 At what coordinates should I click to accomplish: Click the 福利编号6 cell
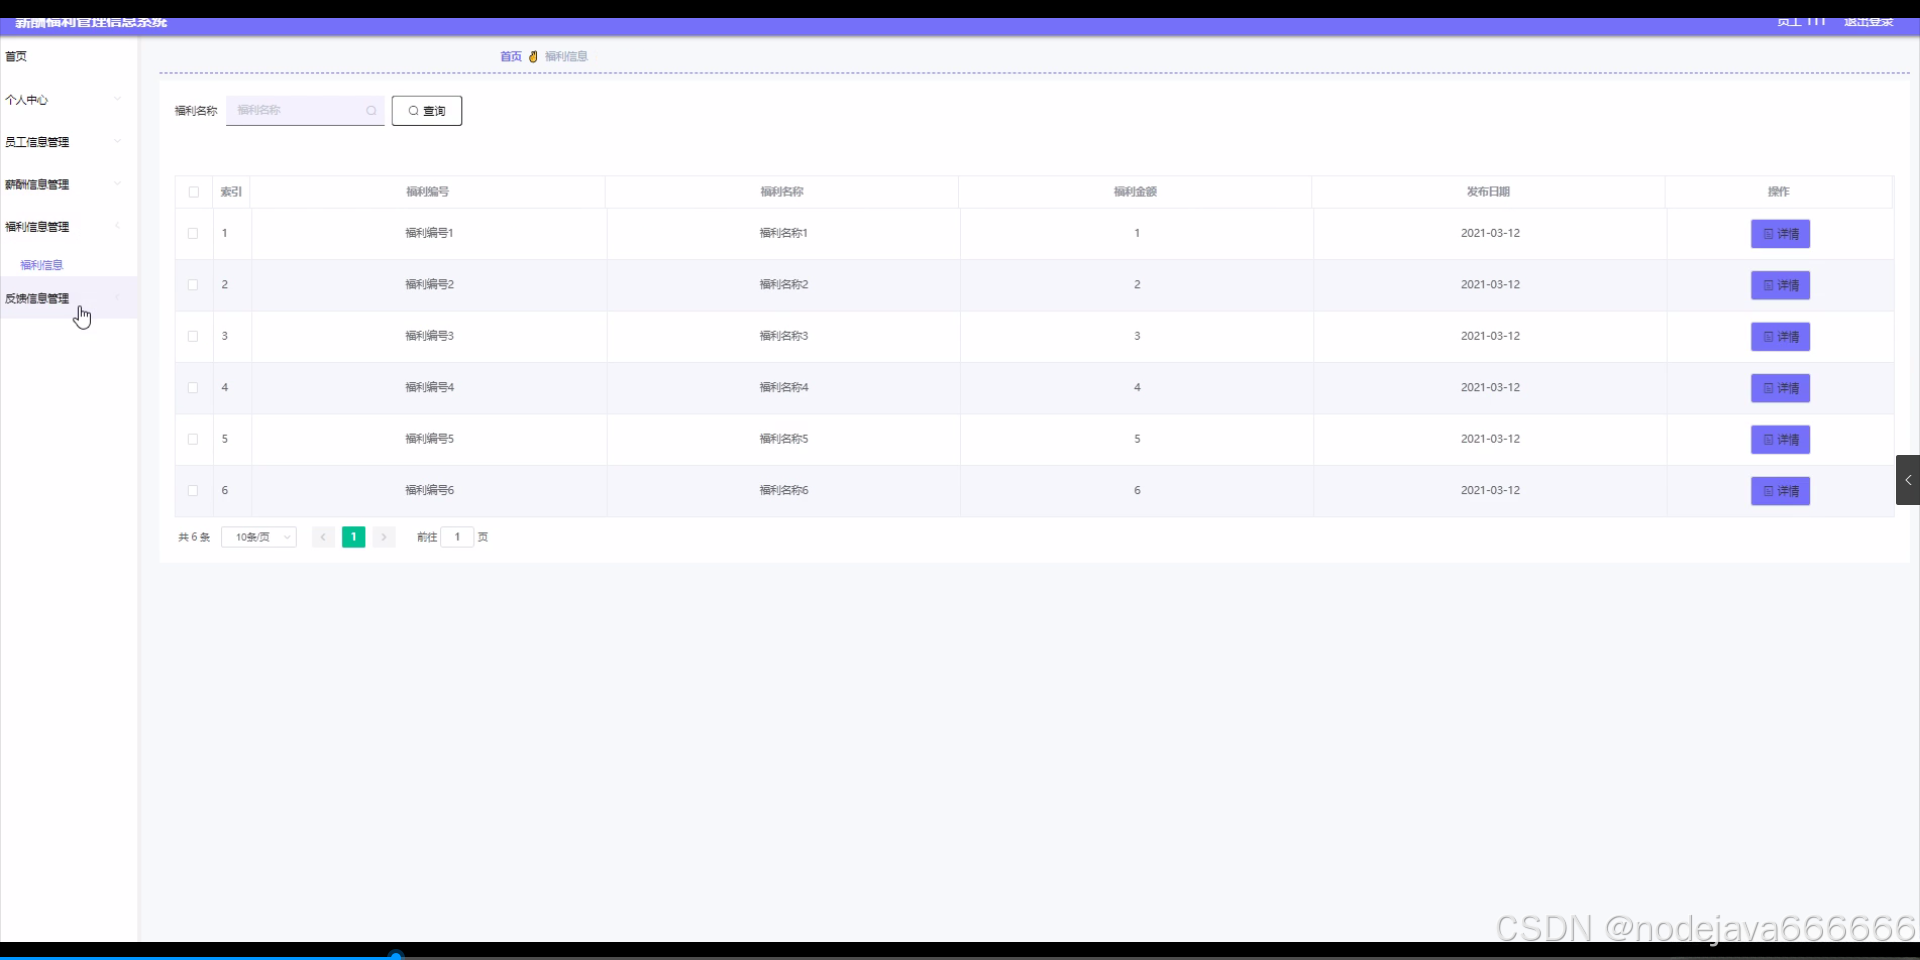click(430, 491)
